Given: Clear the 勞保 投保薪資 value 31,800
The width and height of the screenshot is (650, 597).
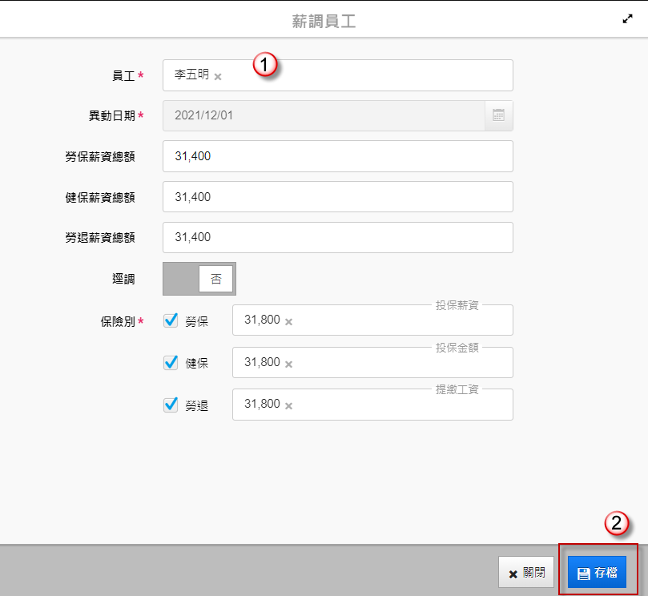Looking at the screenshot, I should click(x=289, y=321).
